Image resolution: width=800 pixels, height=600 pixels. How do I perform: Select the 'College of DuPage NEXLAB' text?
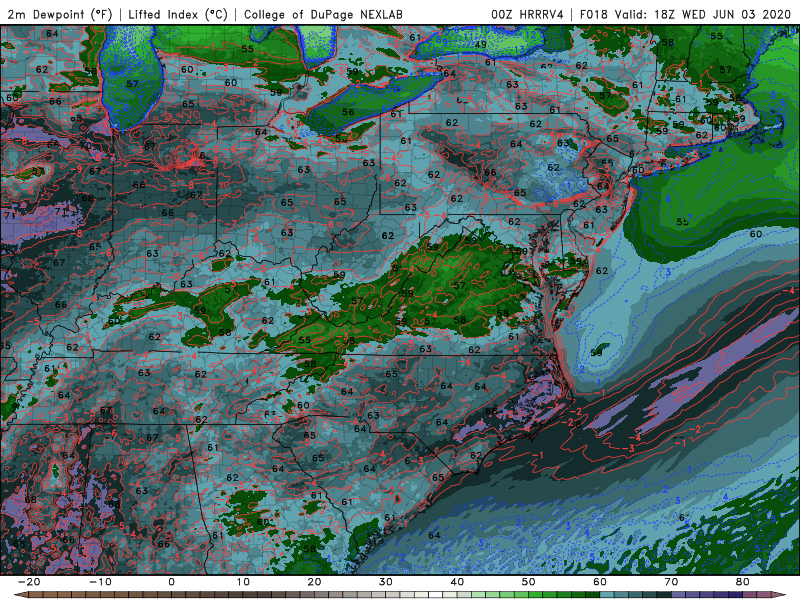pos(323,14)
